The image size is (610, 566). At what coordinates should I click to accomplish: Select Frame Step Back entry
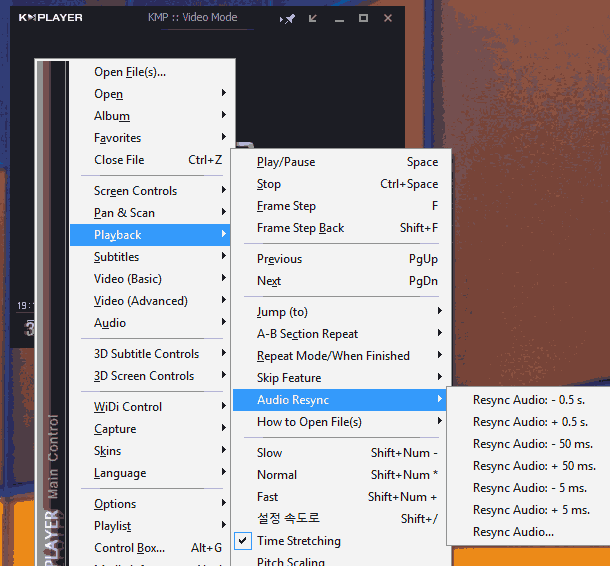[341, 228]
